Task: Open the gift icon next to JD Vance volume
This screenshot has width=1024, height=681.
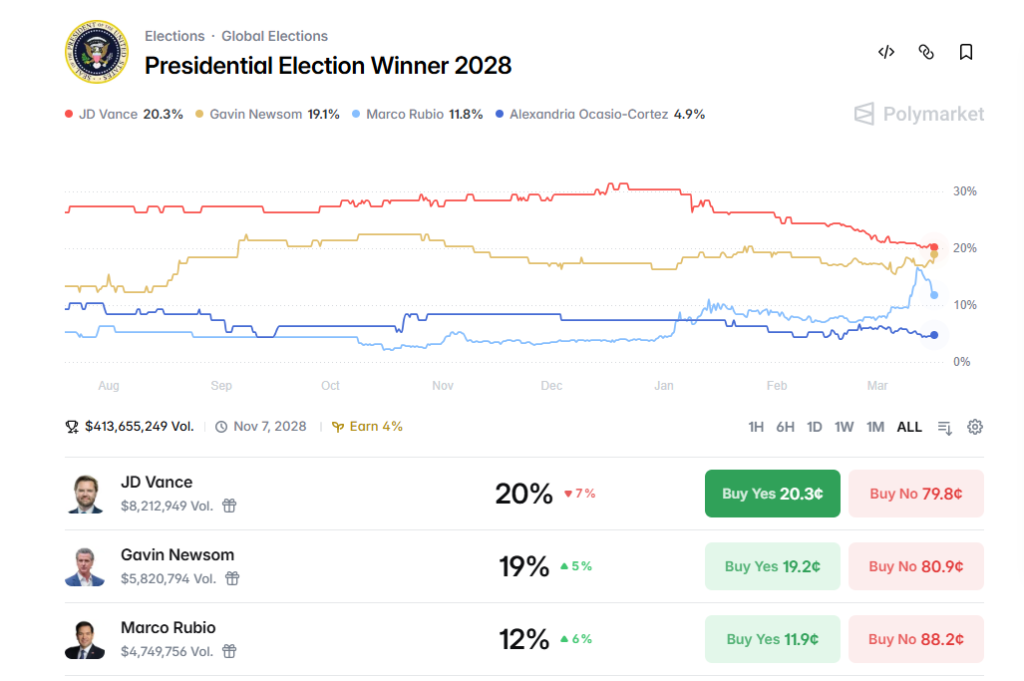Action: point(229,506)
